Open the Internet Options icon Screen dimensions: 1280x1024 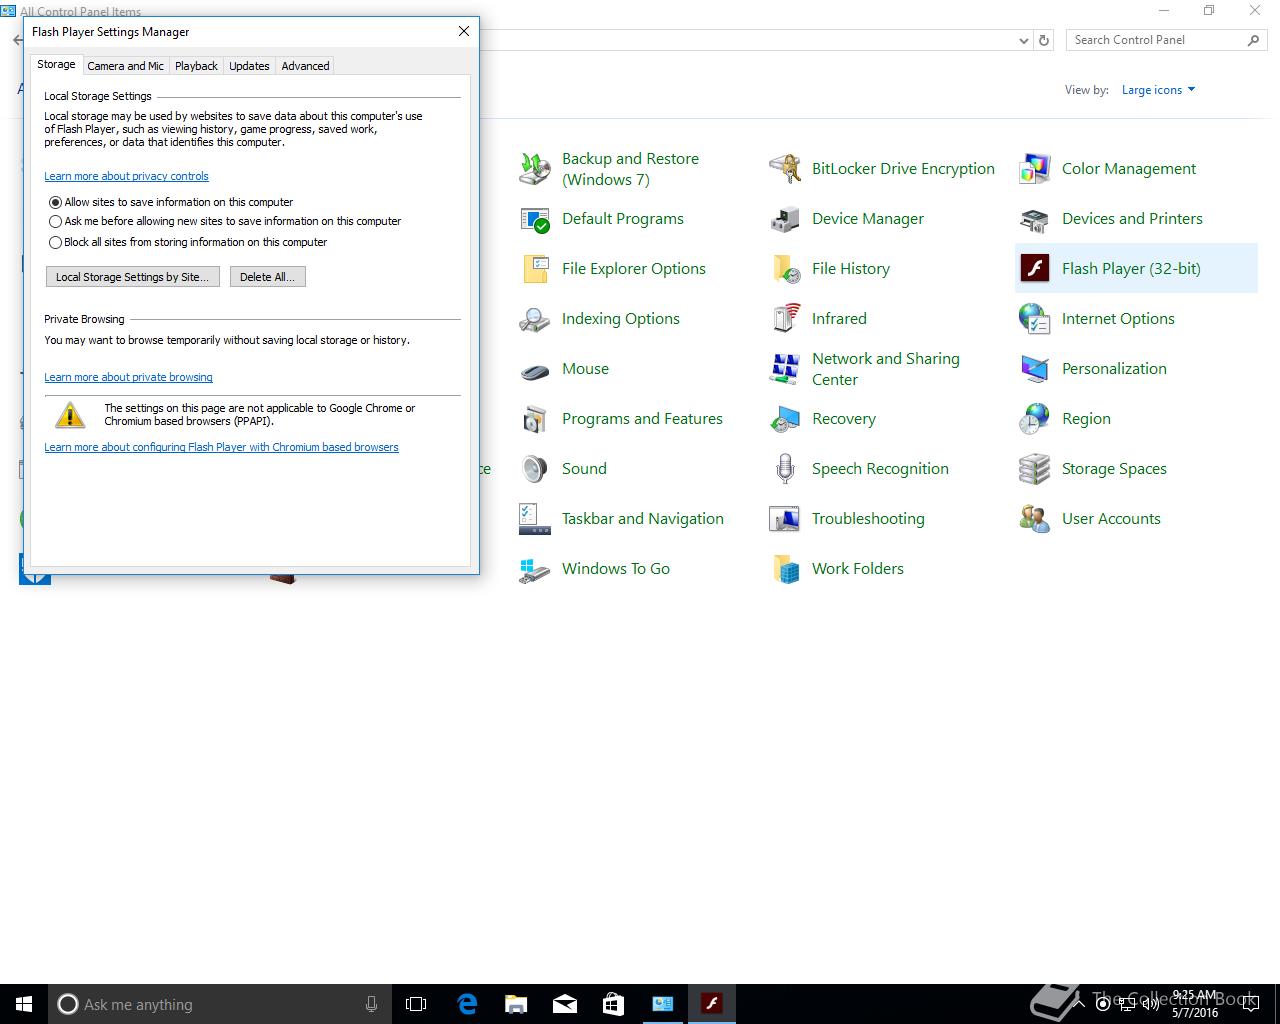(x=1035, y=319)
